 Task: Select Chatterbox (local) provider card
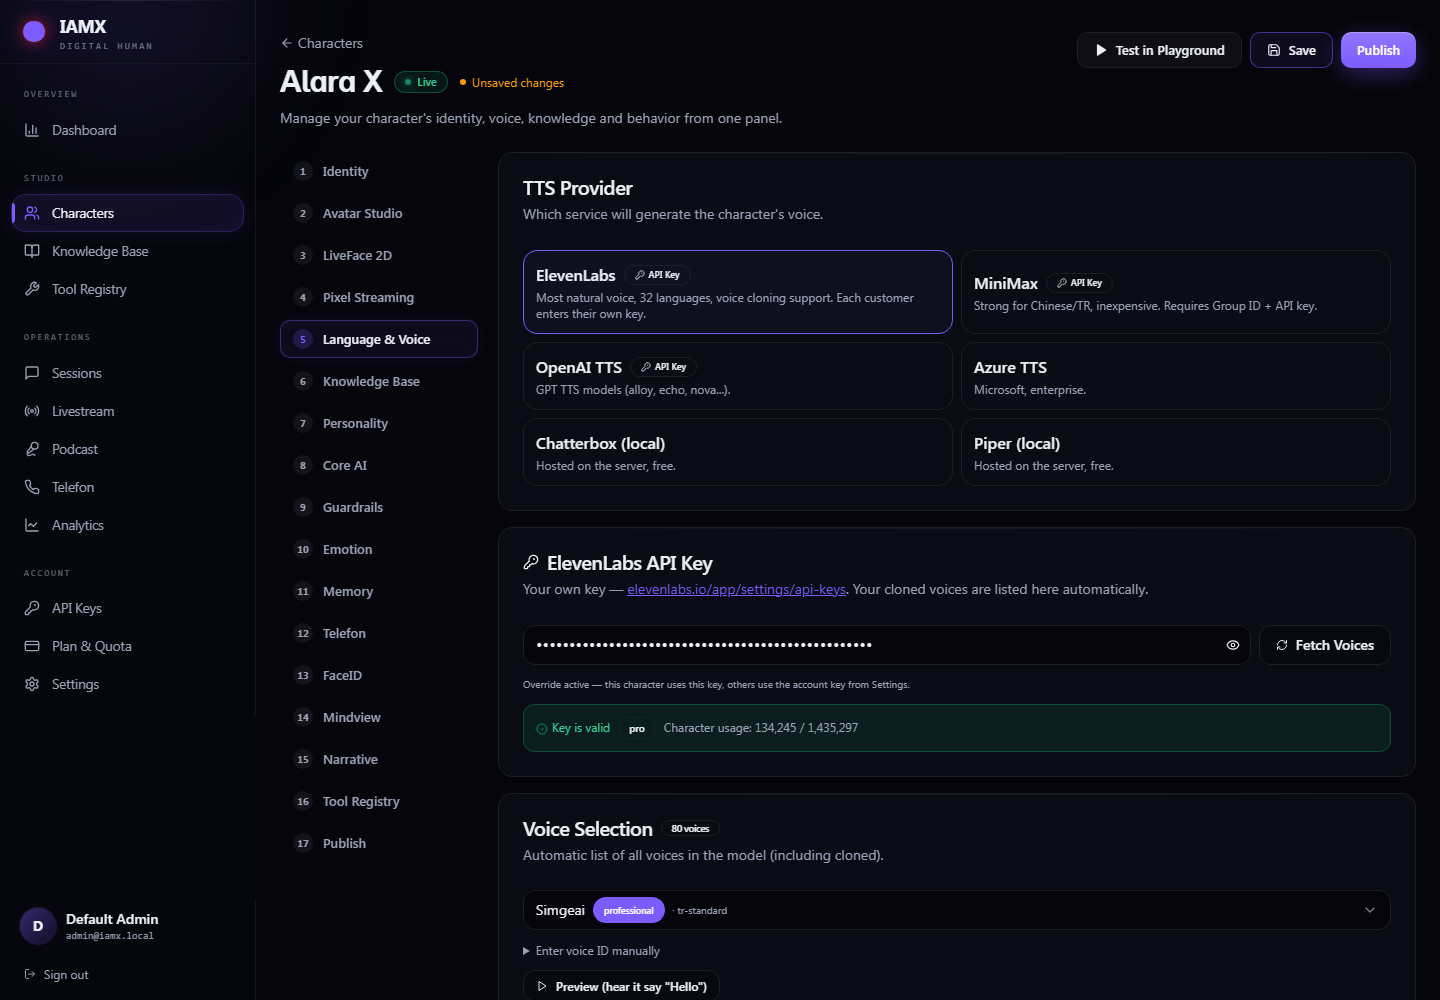737,452
